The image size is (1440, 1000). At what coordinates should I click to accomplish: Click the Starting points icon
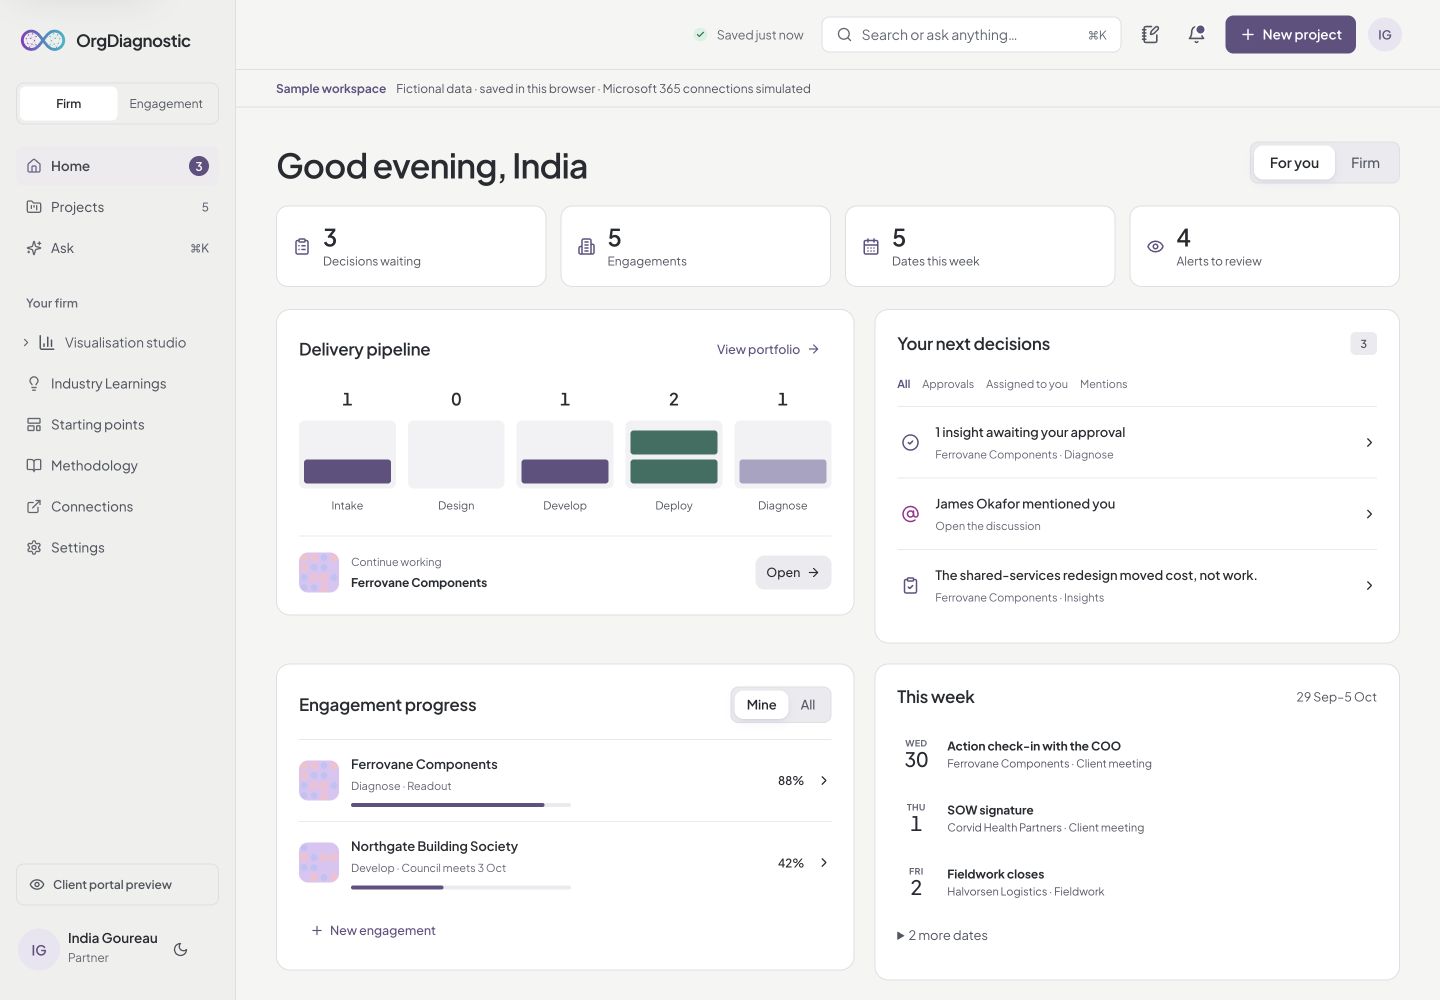tap(34, 425)
